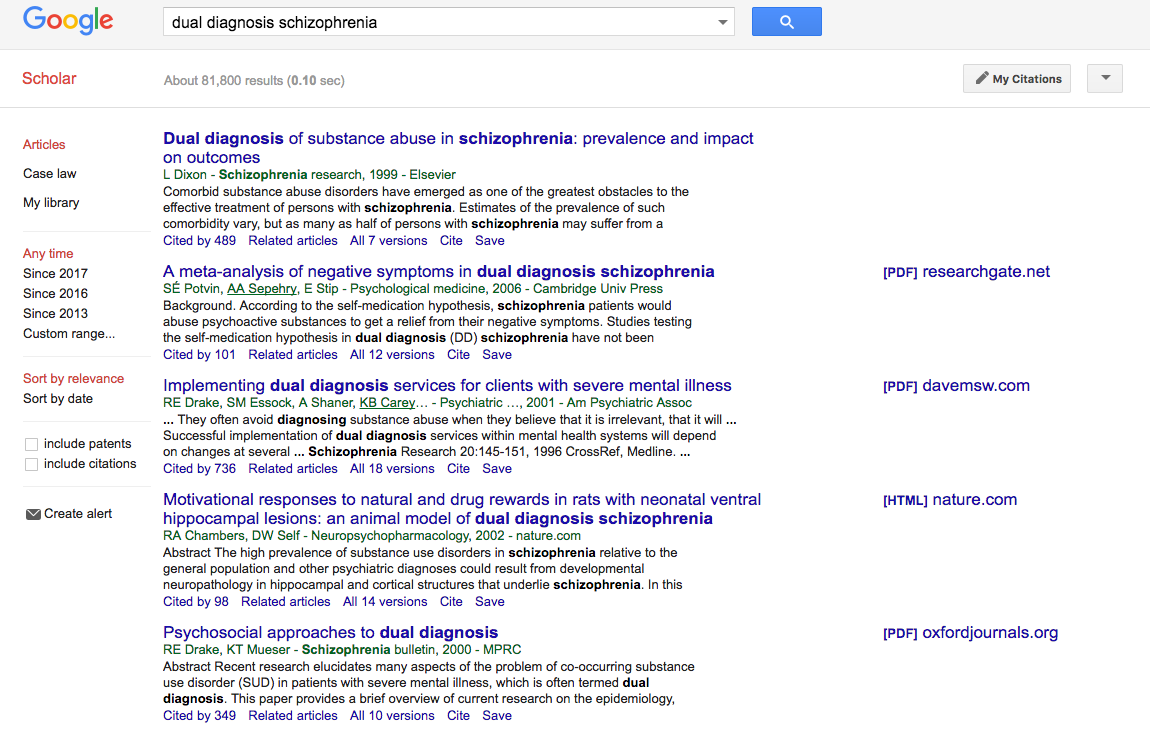Click the blue magnifying glass search button
This screenshot has height=734, width=1150.
[786, 22]
